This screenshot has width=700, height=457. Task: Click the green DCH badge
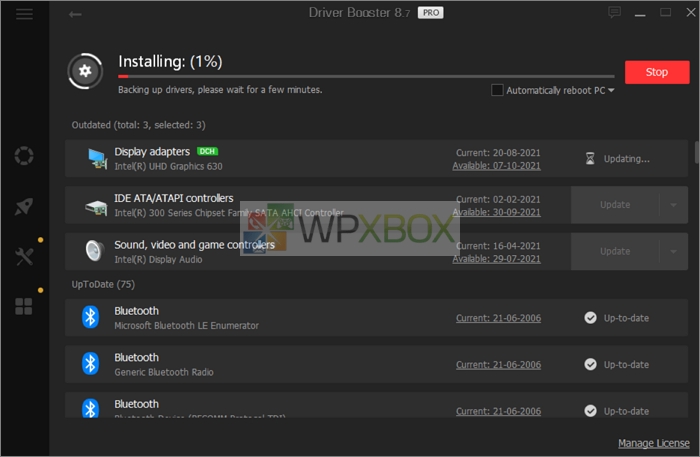[x=207, y=151]
